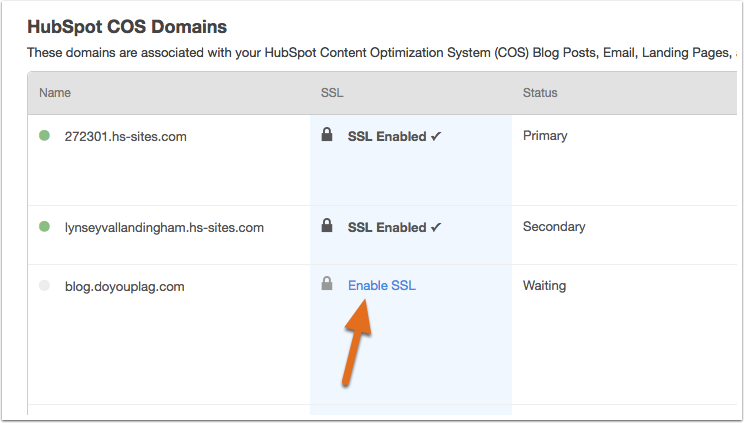Select the blog.doyouplag.com domain name
The height and width of the screenshot is (423, 744).
click(x=125, y=287)
